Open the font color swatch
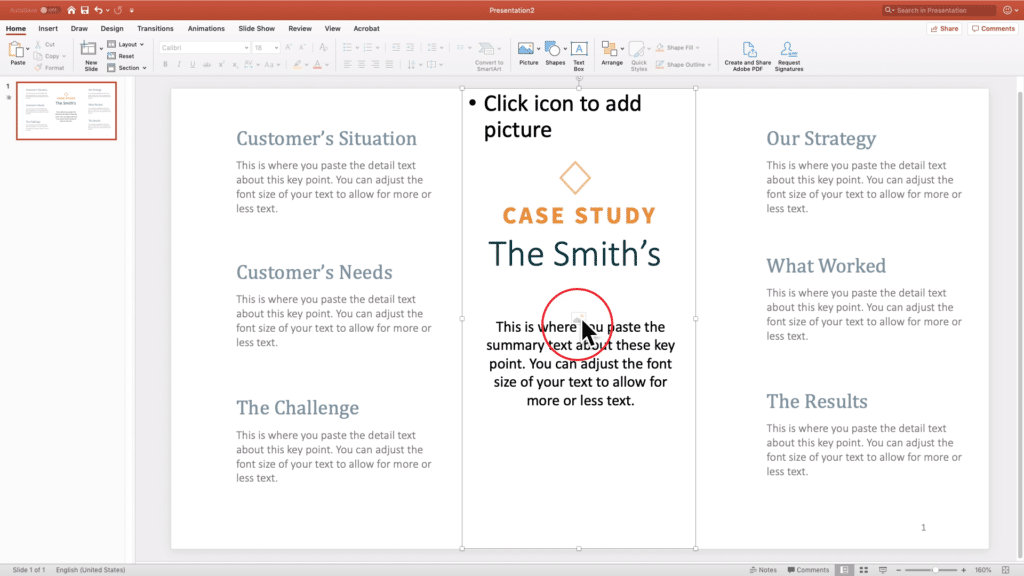Viewport: 1024px width, 576px height. (x=316, y=64)
